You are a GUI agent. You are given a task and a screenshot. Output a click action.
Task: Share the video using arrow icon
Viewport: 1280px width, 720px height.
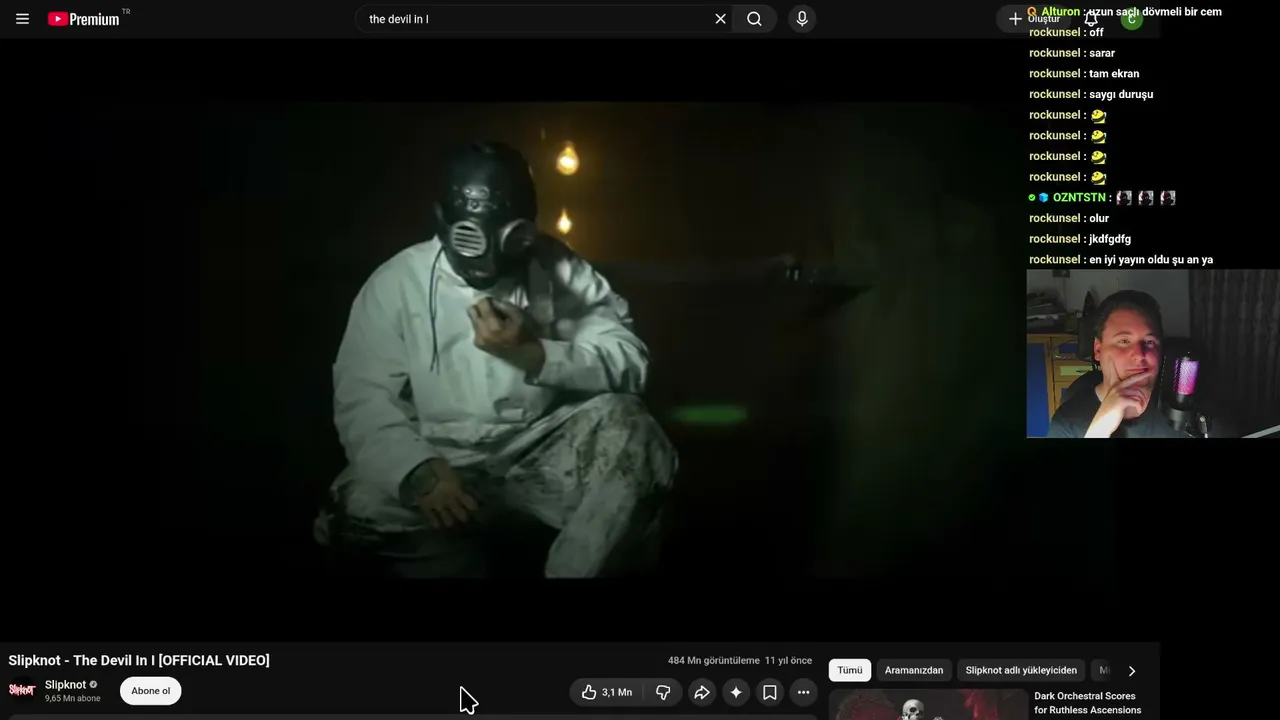coord(702,692)
